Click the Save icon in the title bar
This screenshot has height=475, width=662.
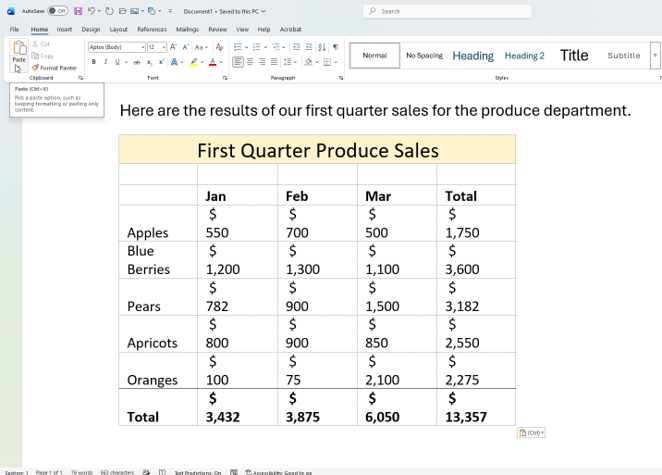coord(78,11)
